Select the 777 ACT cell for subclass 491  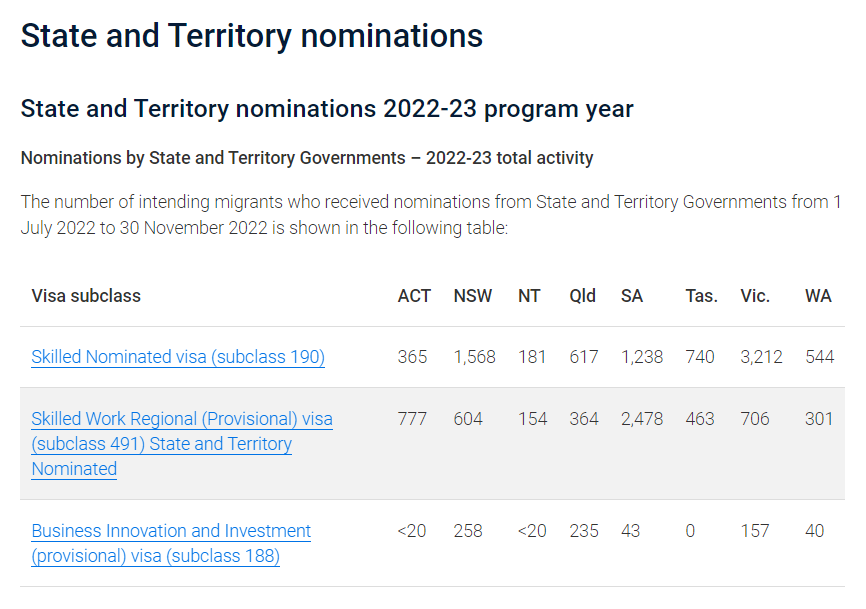(412, 419)
